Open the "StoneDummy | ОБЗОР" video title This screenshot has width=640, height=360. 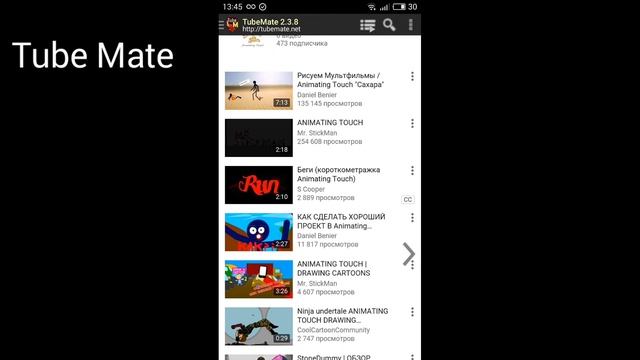click(x=333, y=357)
